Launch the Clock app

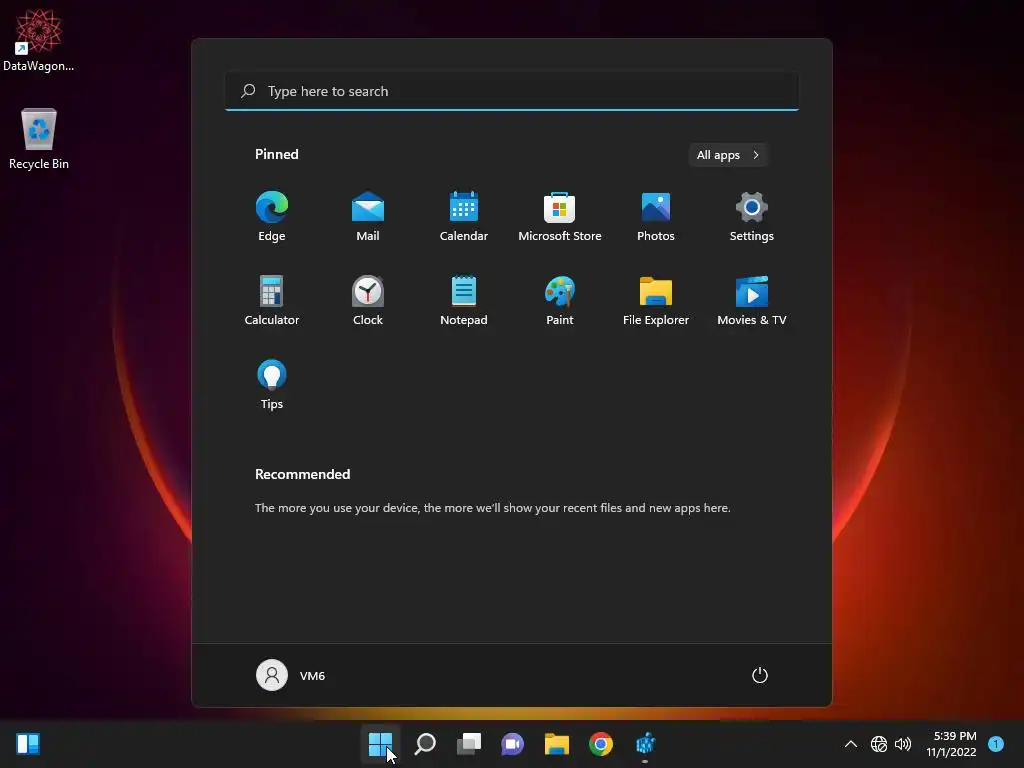pyautogui.click(x=368, y=300)
